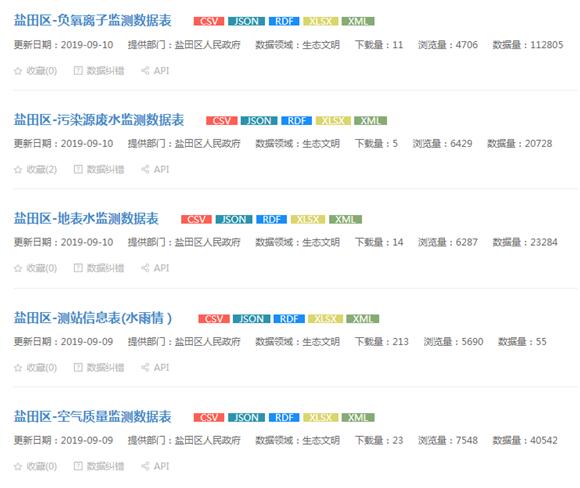
Task: Click star icon for 污染源废水监测数据表 收藏(2)
Action: [18, 169]
